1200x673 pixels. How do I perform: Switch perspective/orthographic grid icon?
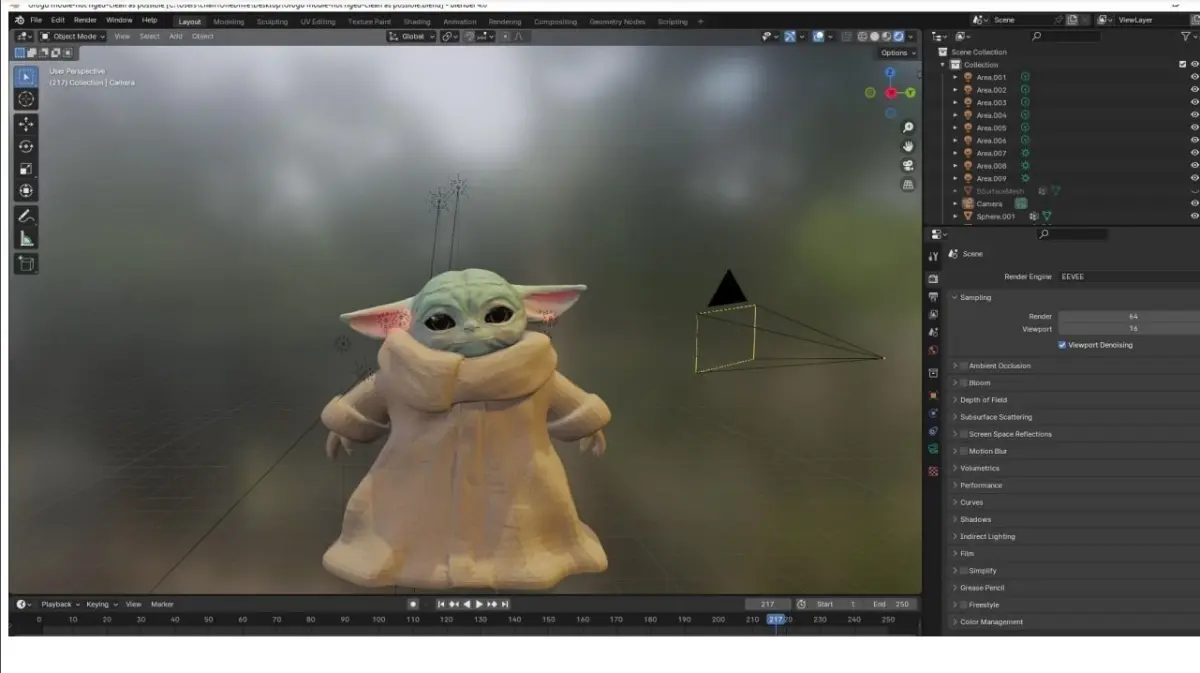(908, 184)
